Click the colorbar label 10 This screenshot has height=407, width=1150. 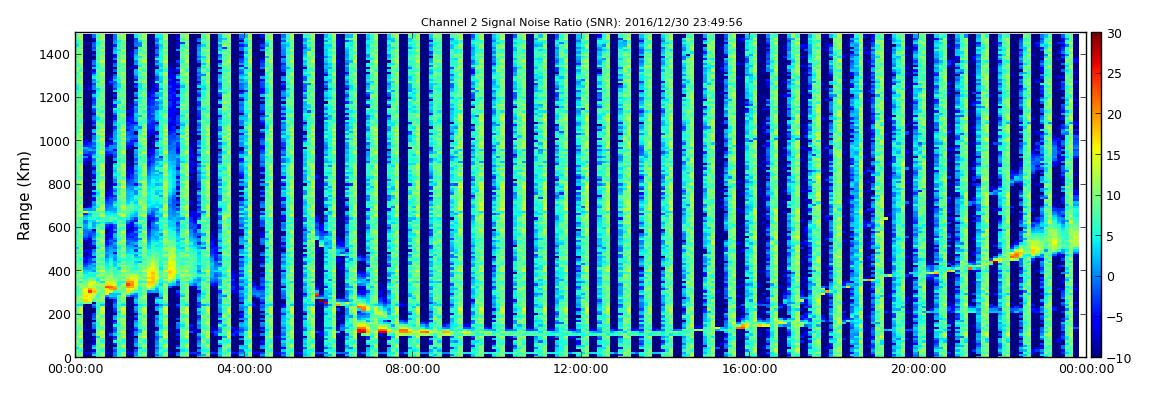click(x=1114, y=196)
